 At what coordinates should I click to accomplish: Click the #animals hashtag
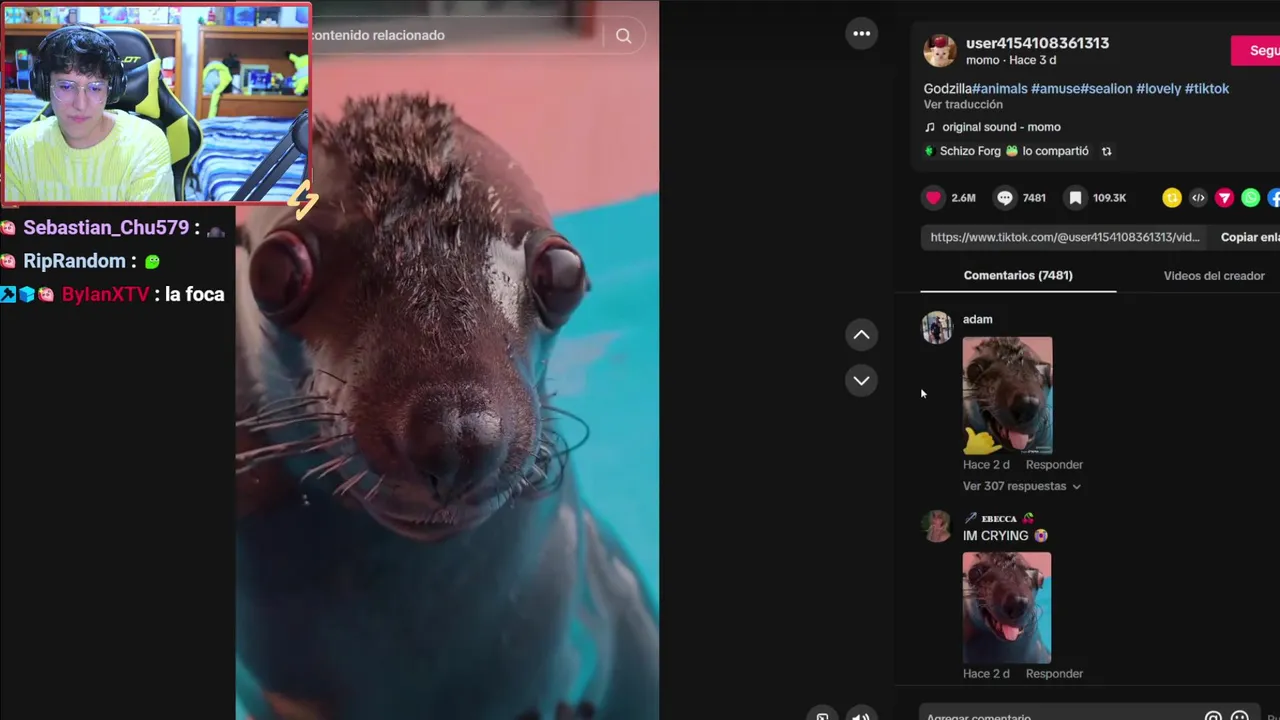1000,89
